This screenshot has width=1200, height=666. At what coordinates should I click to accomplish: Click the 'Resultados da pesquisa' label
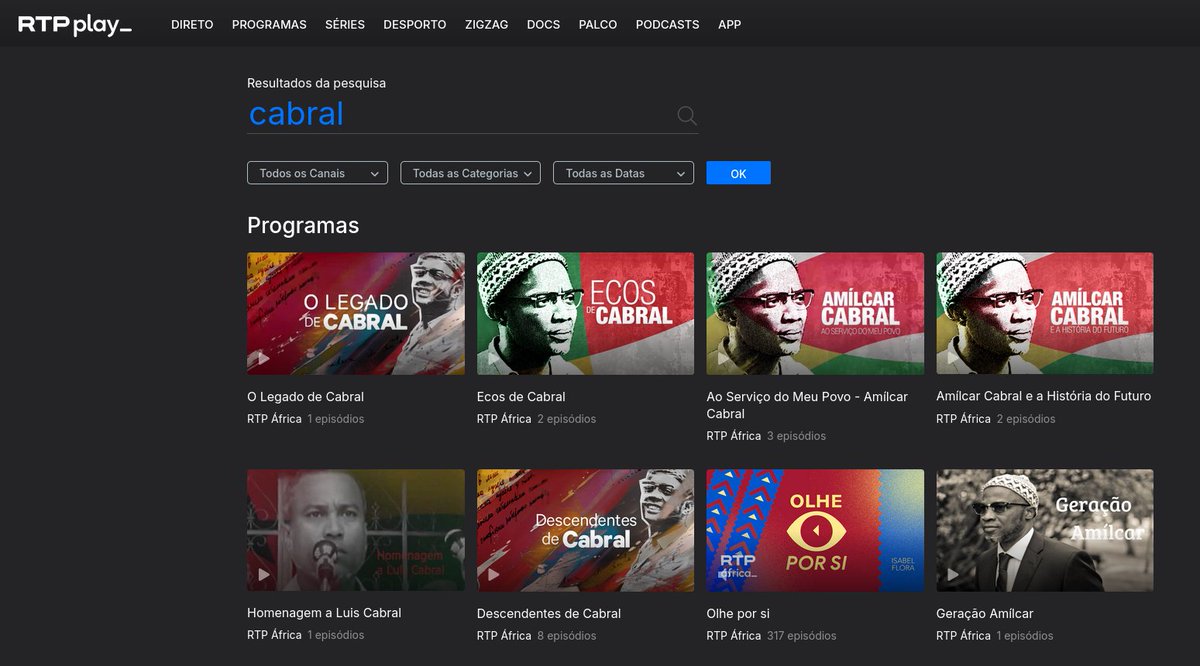pos(316,83)
